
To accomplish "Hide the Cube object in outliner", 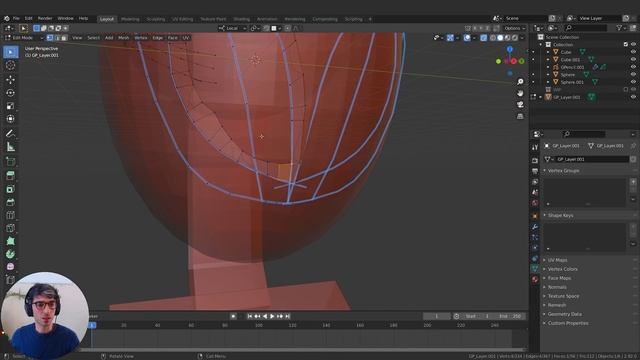I will click(633, 52).
